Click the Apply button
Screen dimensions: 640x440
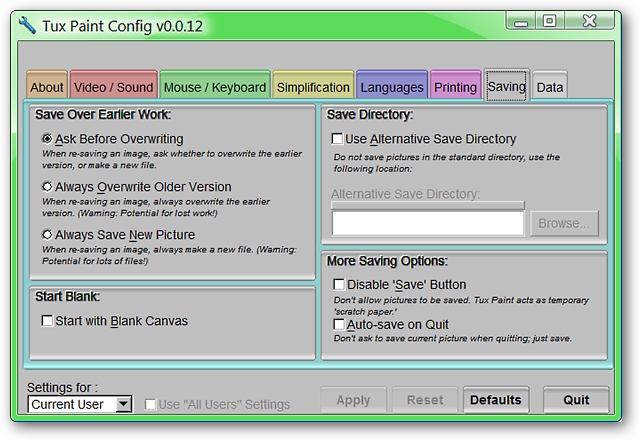353,400
